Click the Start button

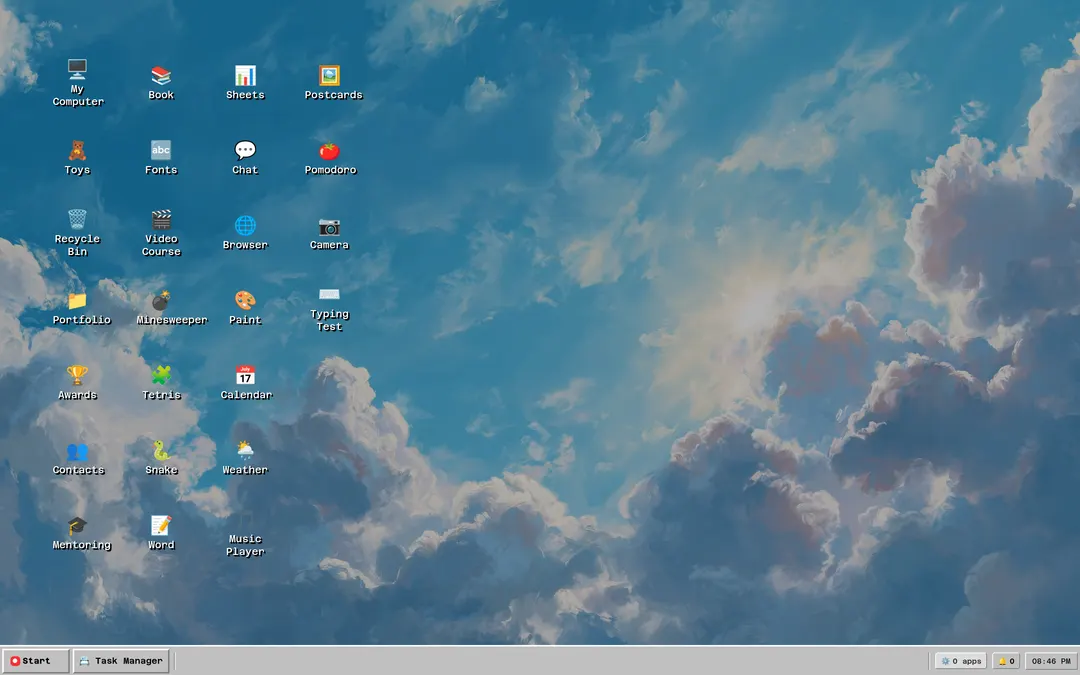coord(35,661)
